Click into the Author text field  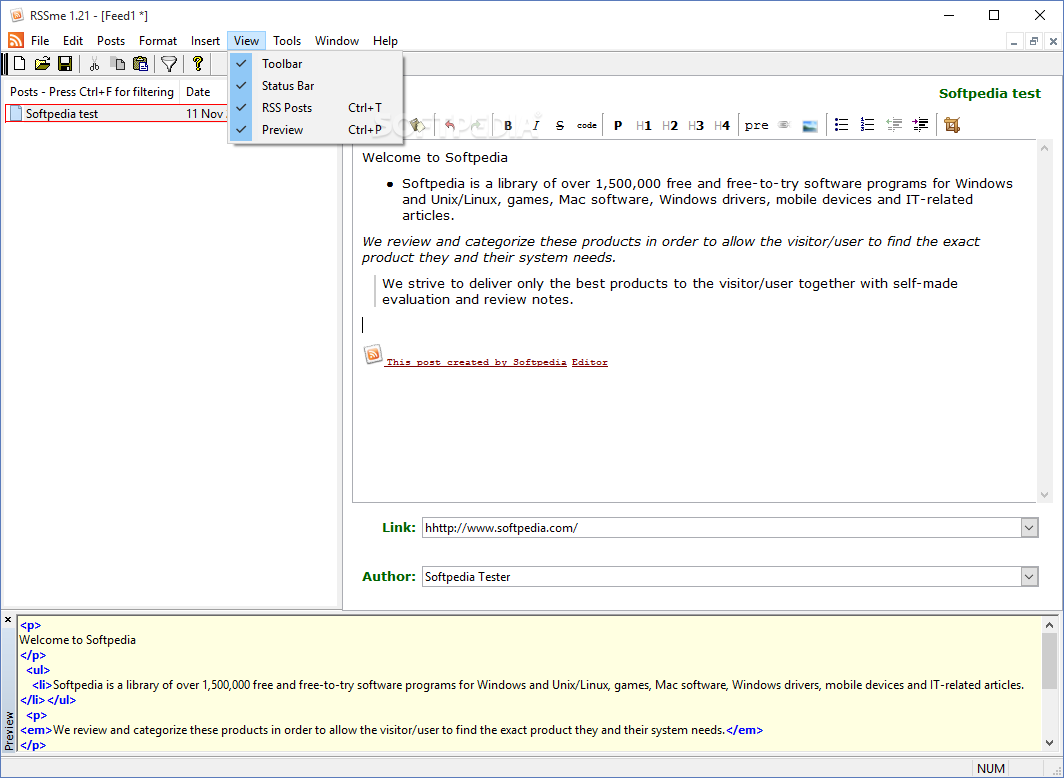(x=721, y=577)
